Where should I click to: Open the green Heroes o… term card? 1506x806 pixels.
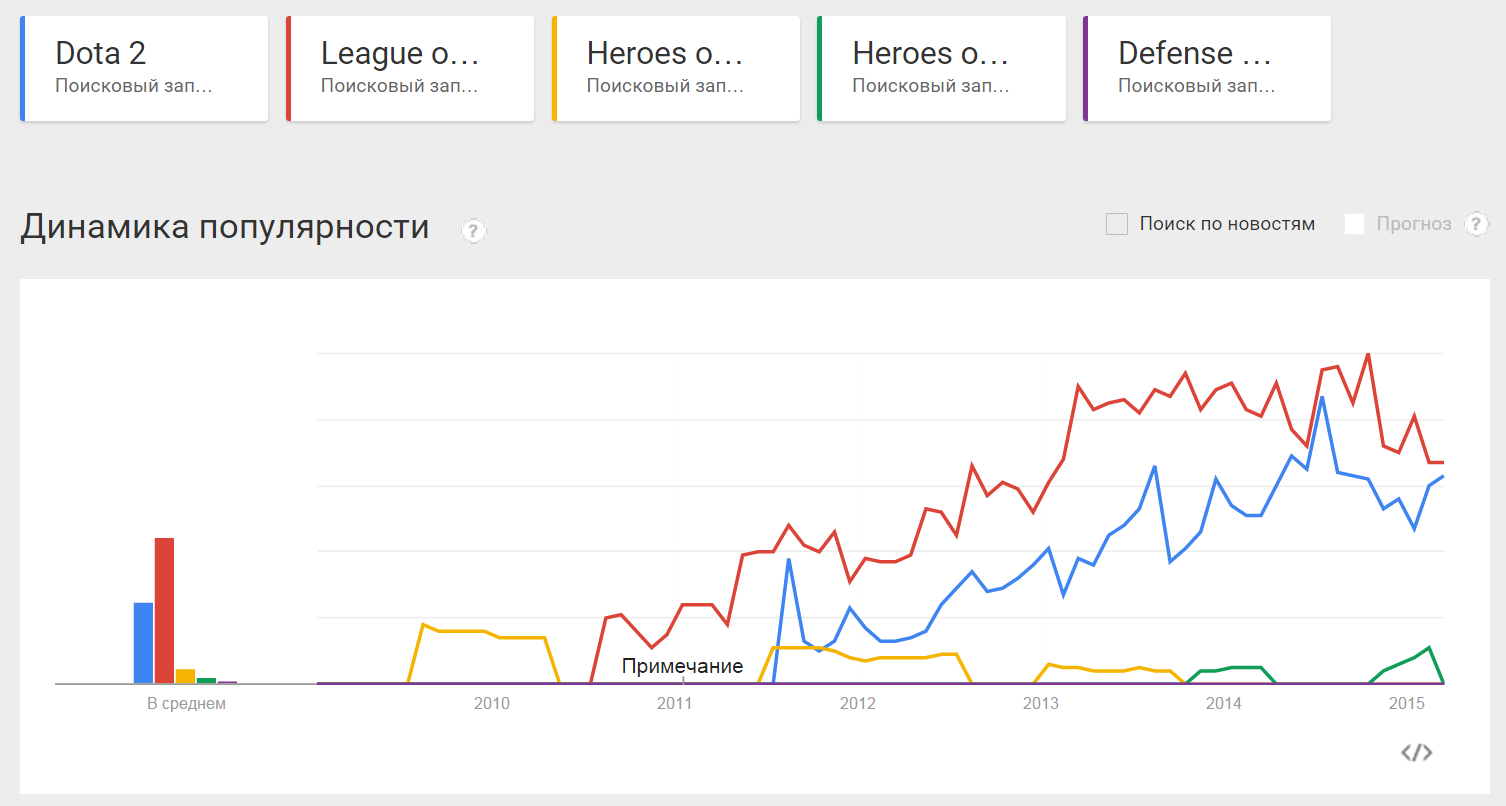pyautogui.click(x=941, y=68)
